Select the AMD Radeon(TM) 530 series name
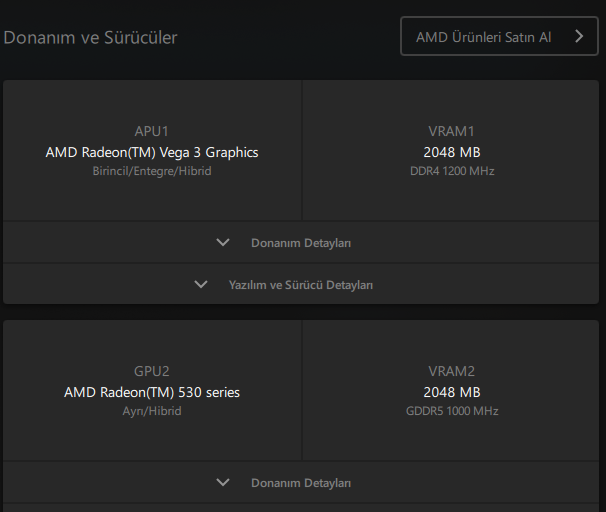The height and width of the screenshot is (512, 606). tap(152, 392)
